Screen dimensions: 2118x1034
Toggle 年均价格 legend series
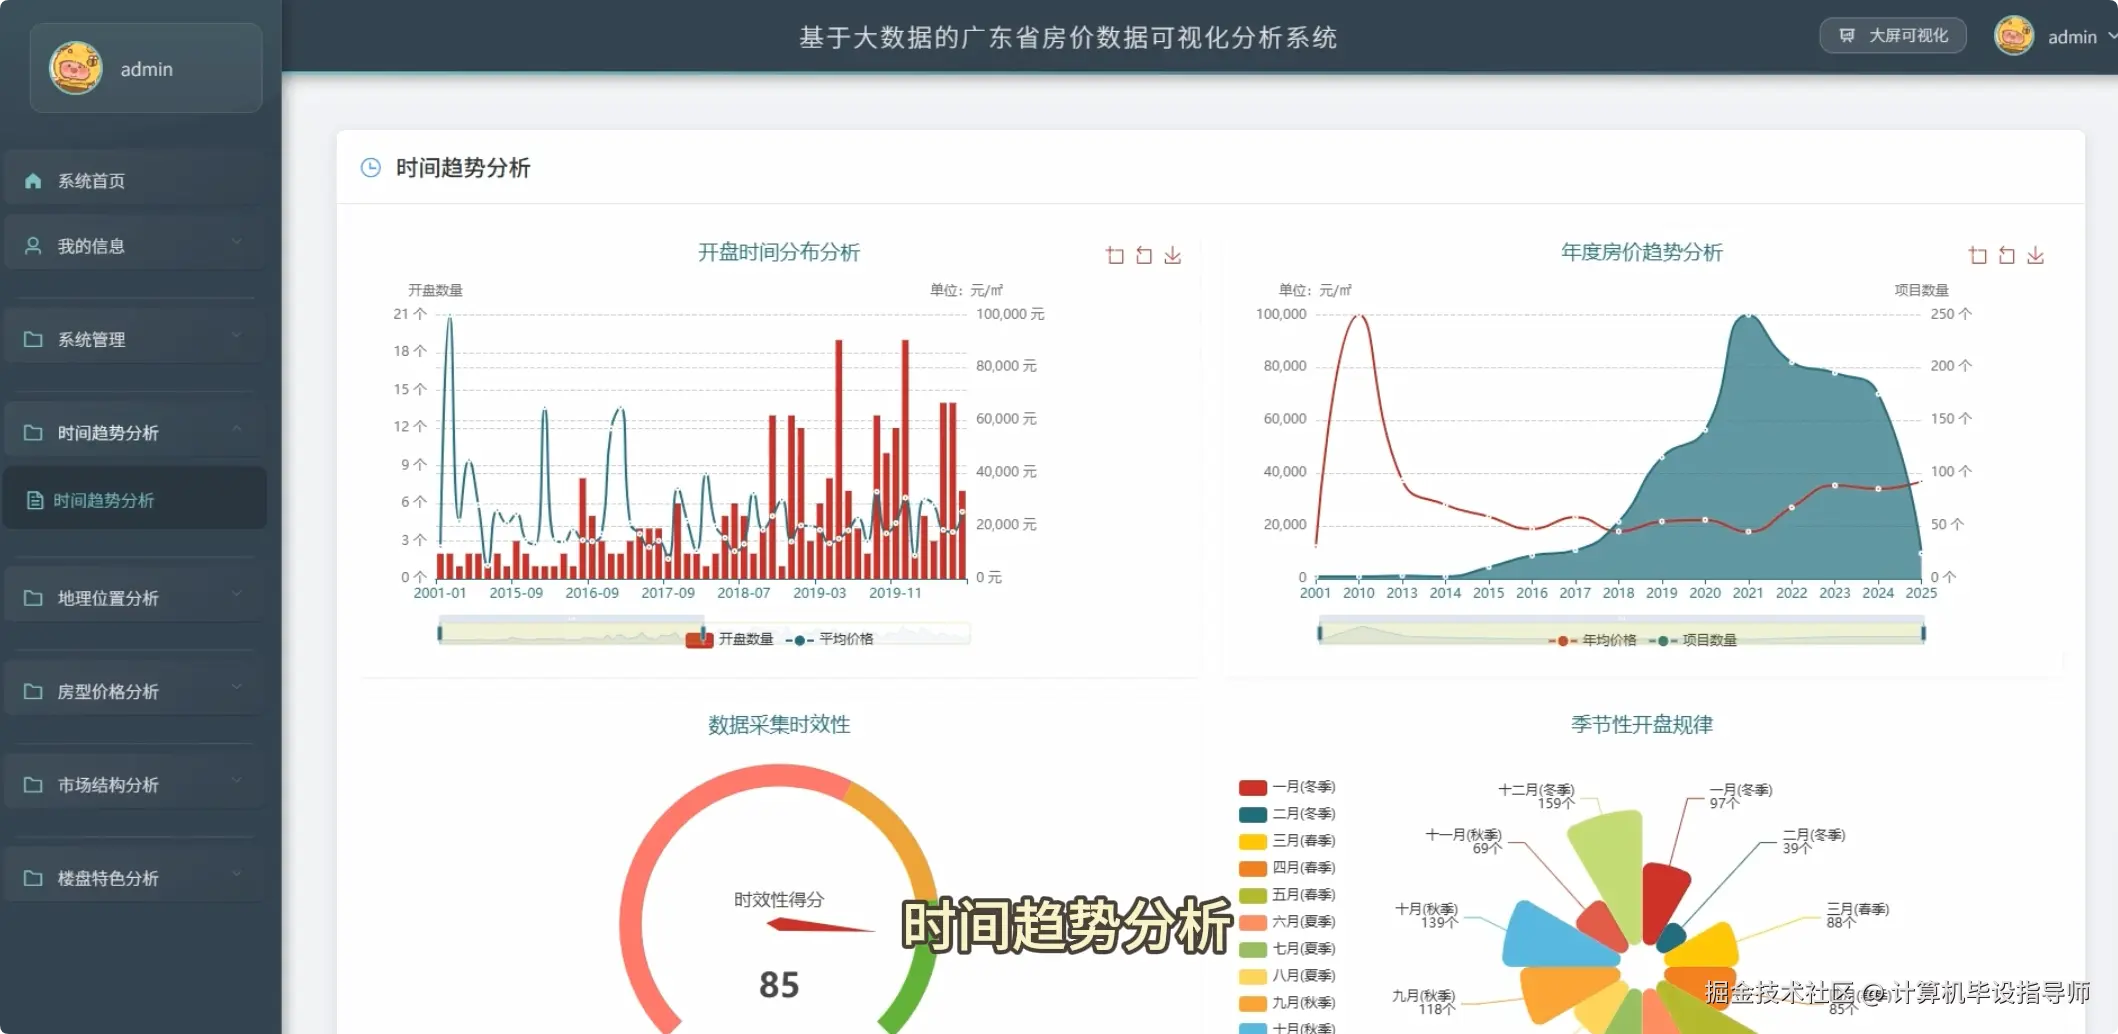pos(1592,641)
